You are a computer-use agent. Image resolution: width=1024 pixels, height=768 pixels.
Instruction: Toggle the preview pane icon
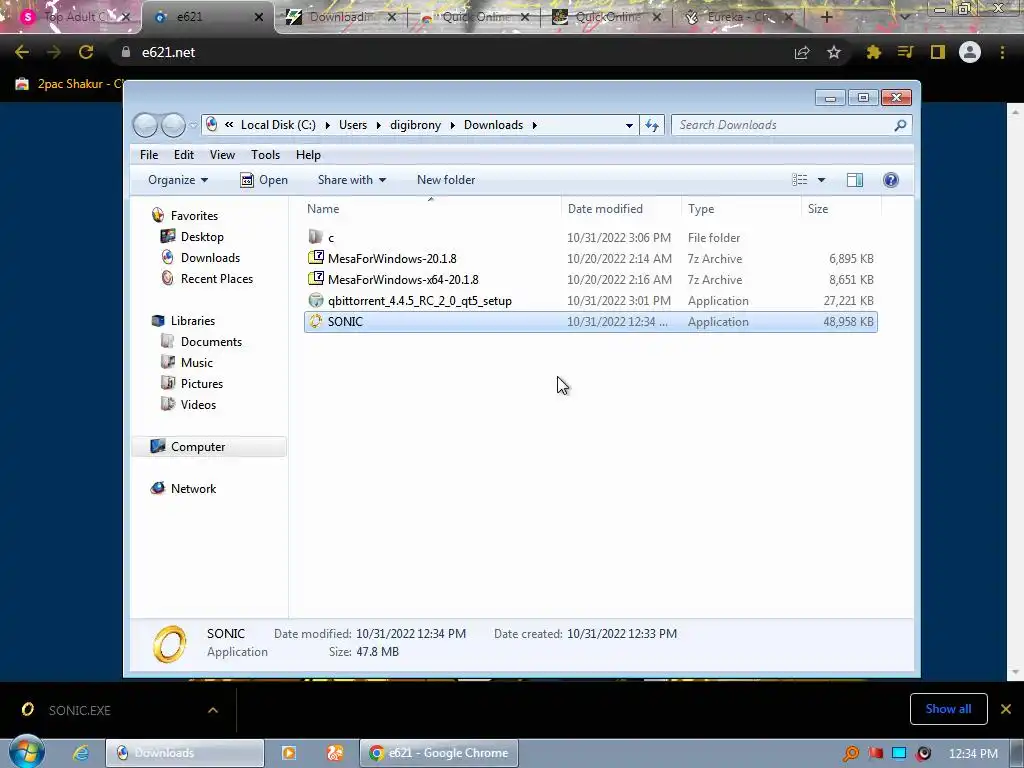[x=855, y=180]
